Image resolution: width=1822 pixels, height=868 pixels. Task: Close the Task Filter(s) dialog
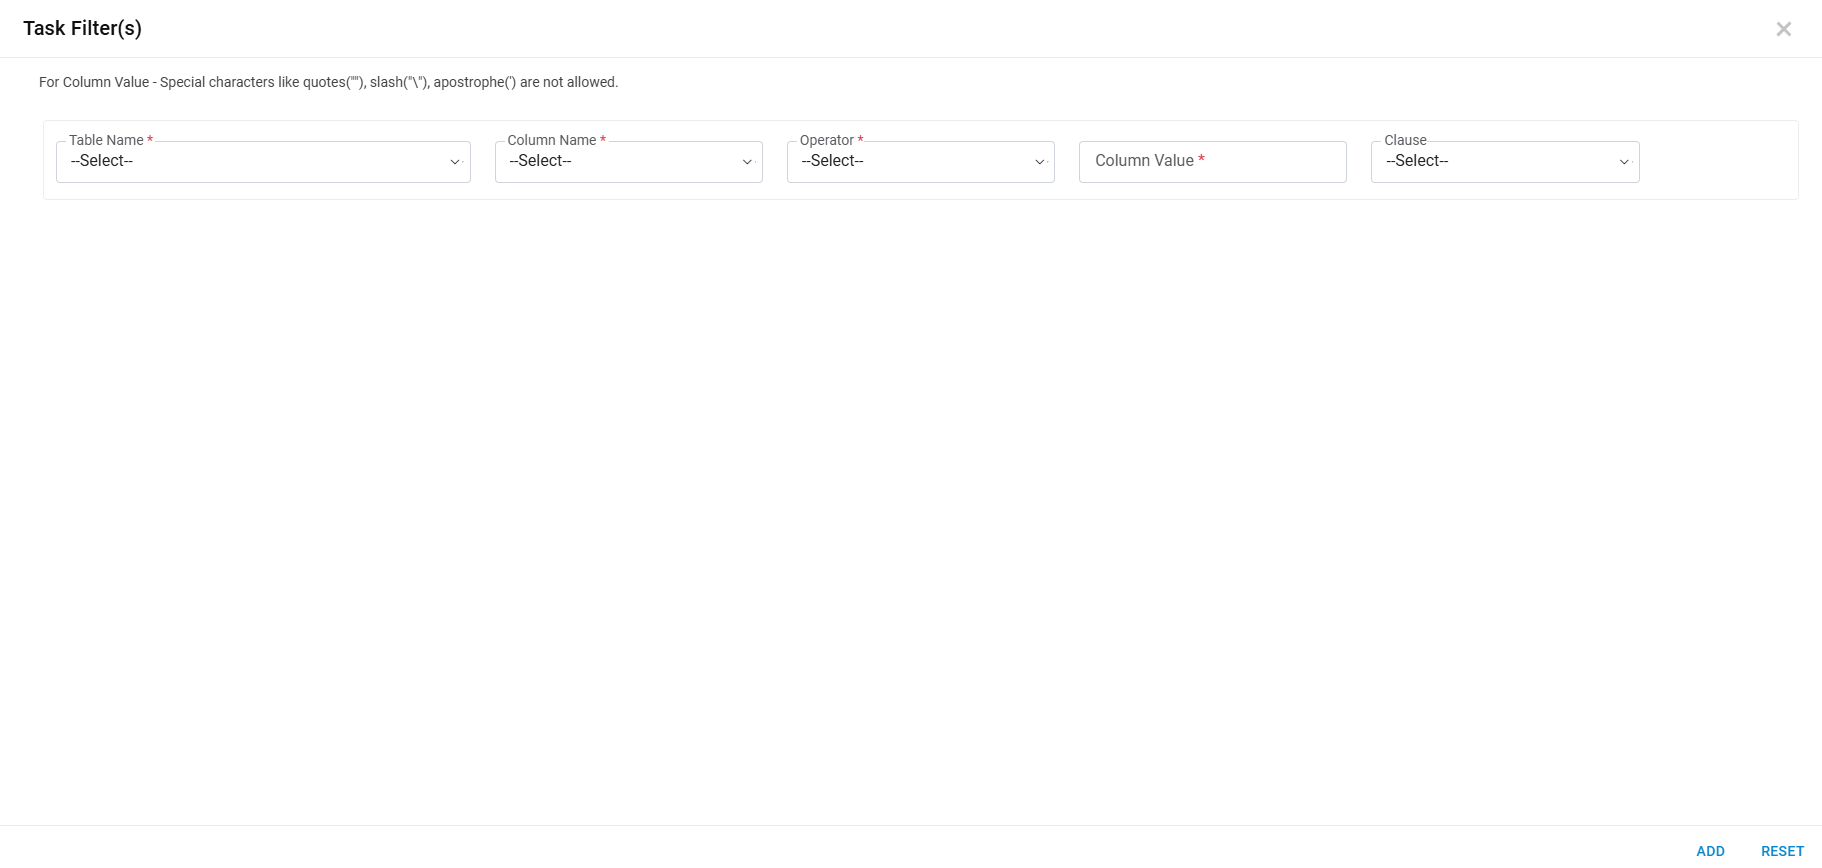click(x=1783, y=29)
